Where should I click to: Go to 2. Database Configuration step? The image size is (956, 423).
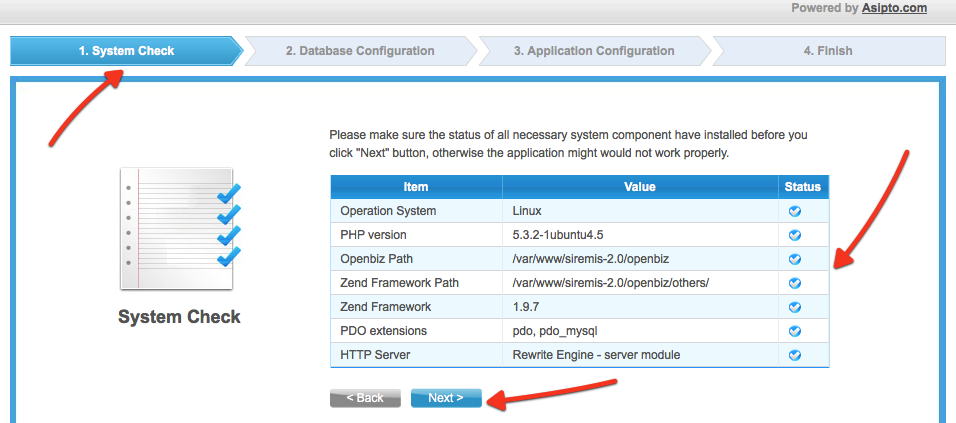360,51
